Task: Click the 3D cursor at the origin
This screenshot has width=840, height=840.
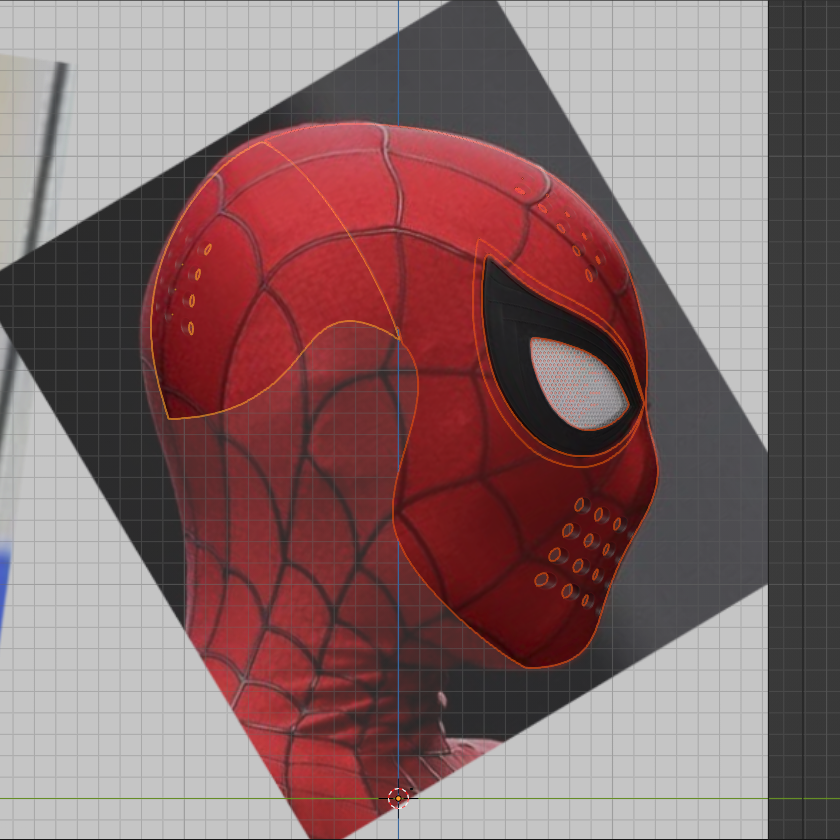Action: tap(398, 798)
